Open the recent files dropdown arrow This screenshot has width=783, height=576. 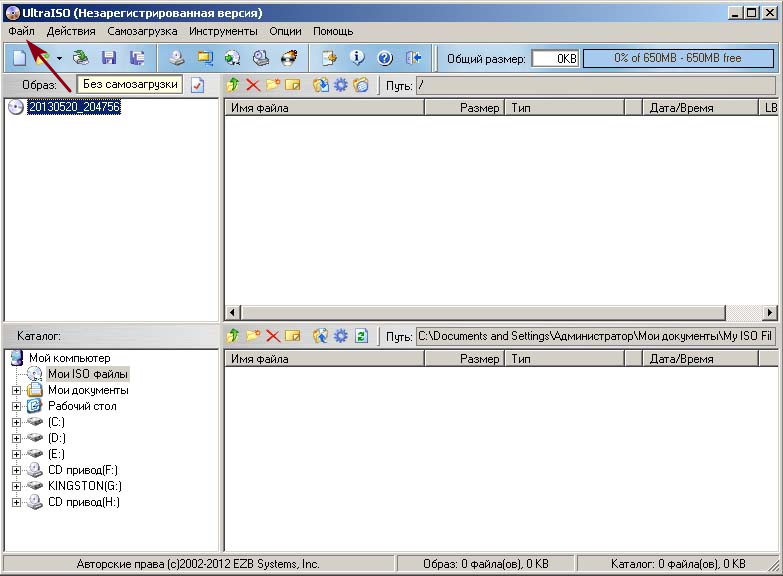click(59, 58)
